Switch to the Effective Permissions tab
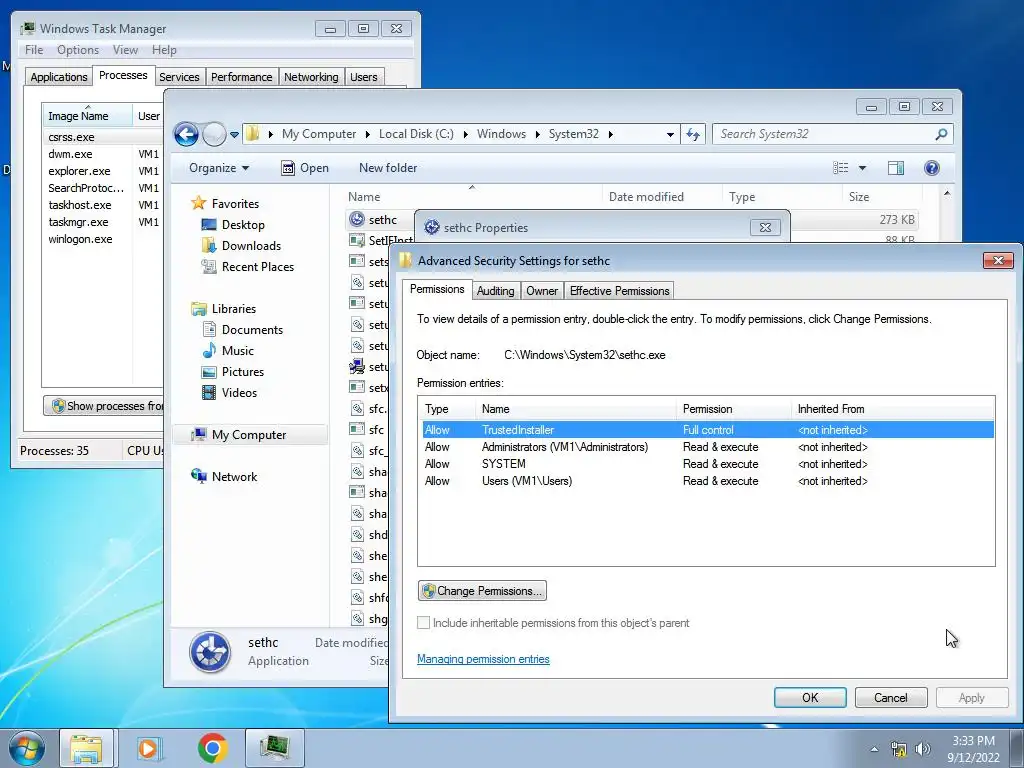This screenshot has height=768, width=1024. click(x=619, y=291)
